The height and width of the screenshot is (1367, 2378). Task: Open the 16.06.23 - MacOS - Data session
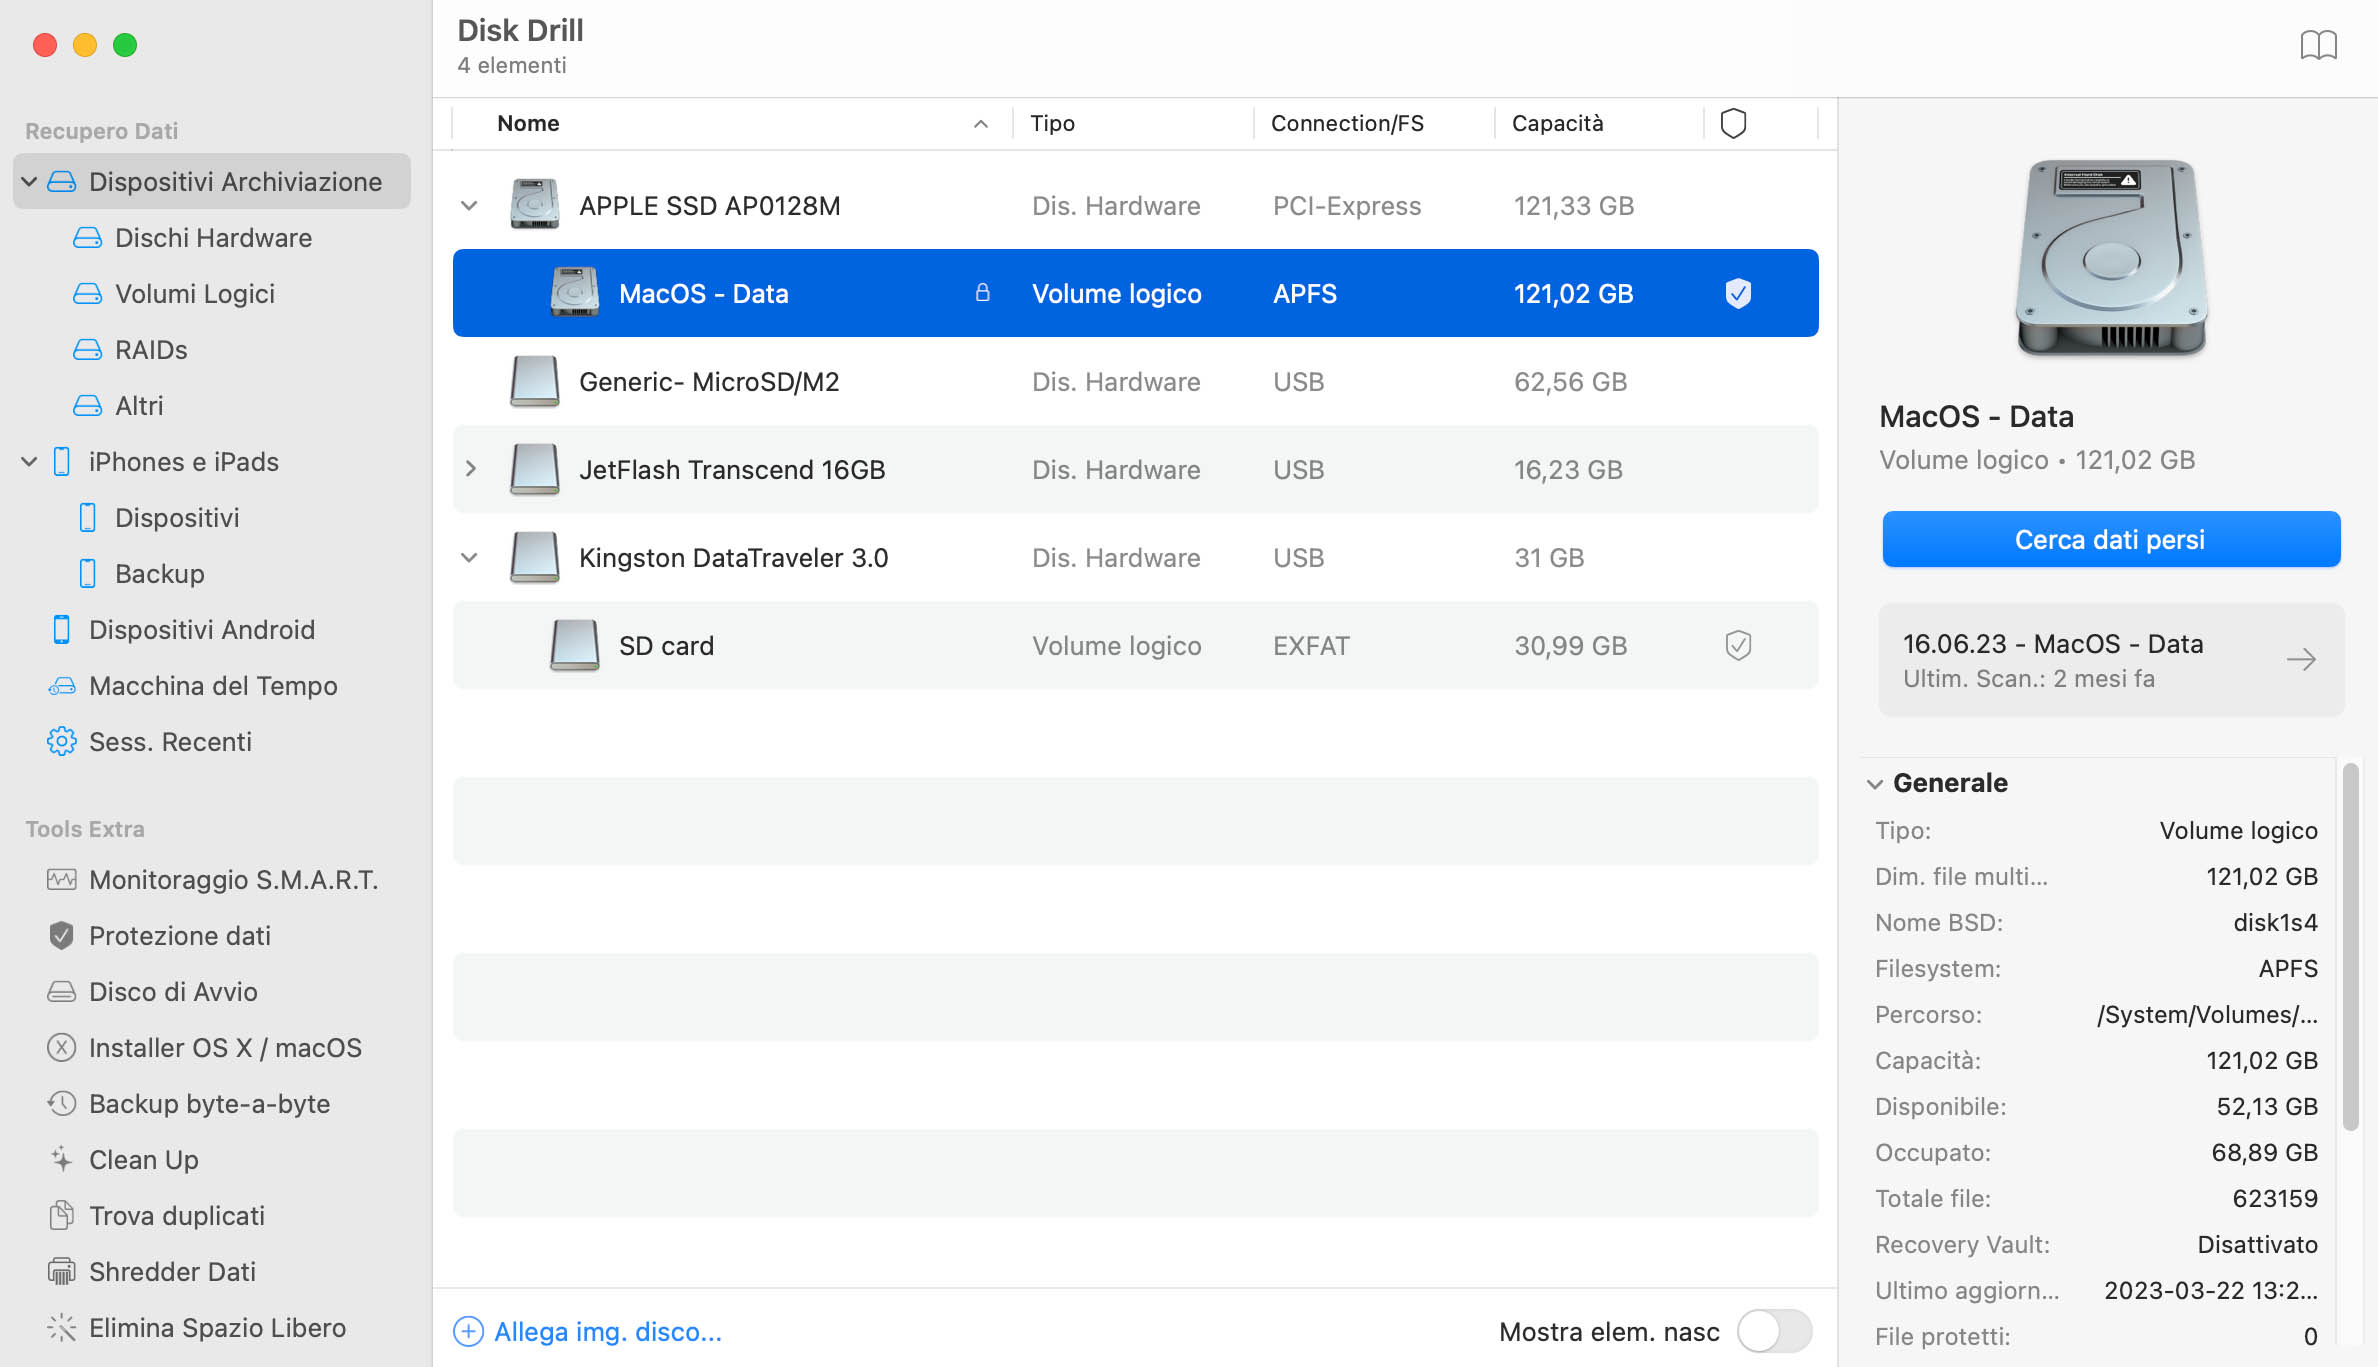point(2111,660)
